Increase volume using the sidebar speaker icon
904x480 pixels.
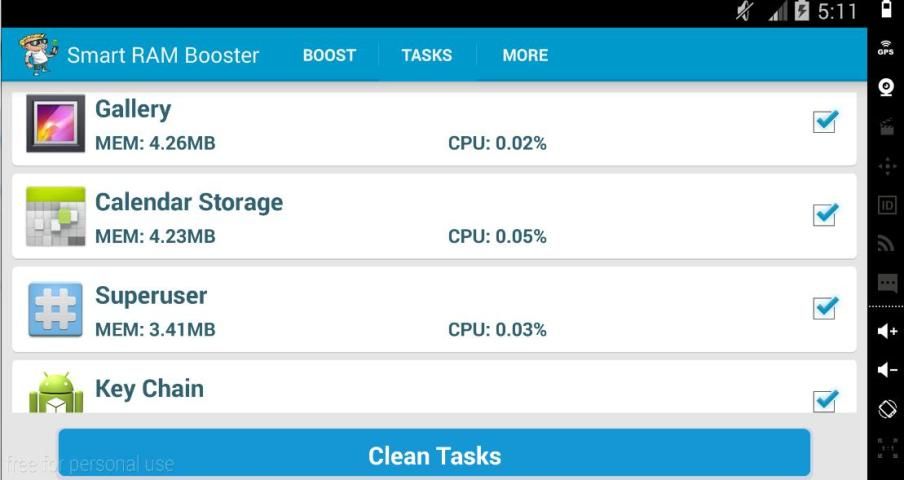(886, 331)
